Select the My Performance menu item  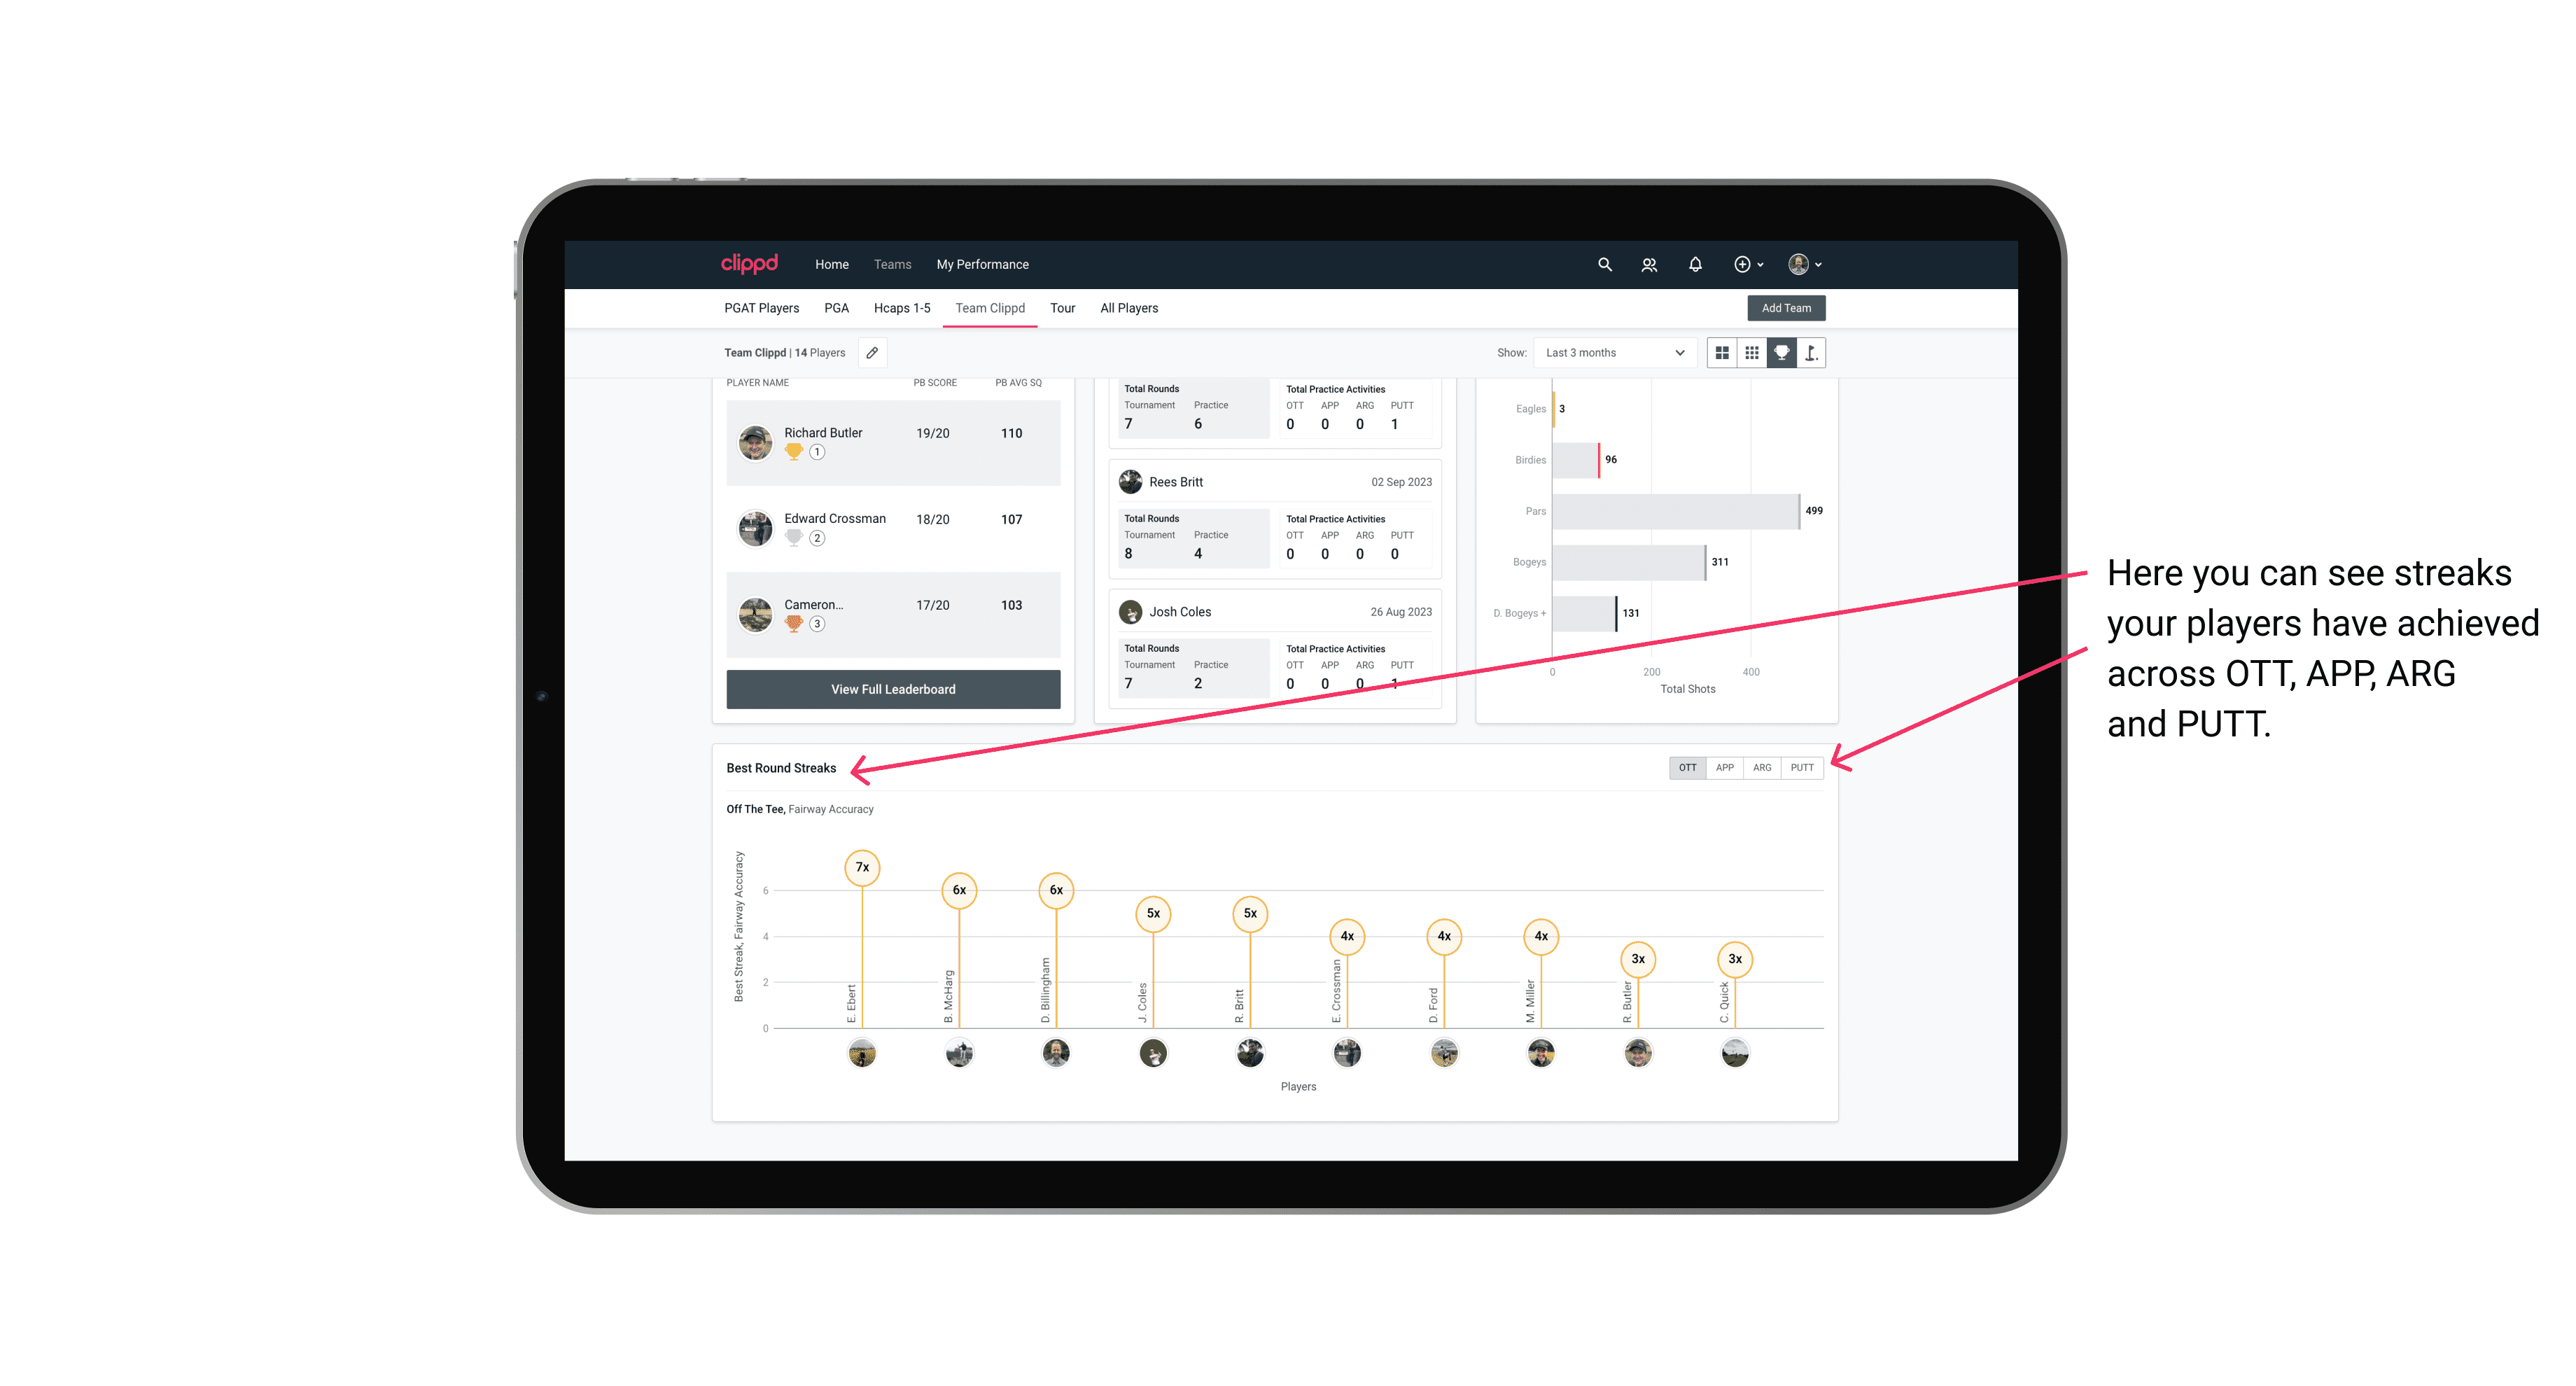click(983, 265)
